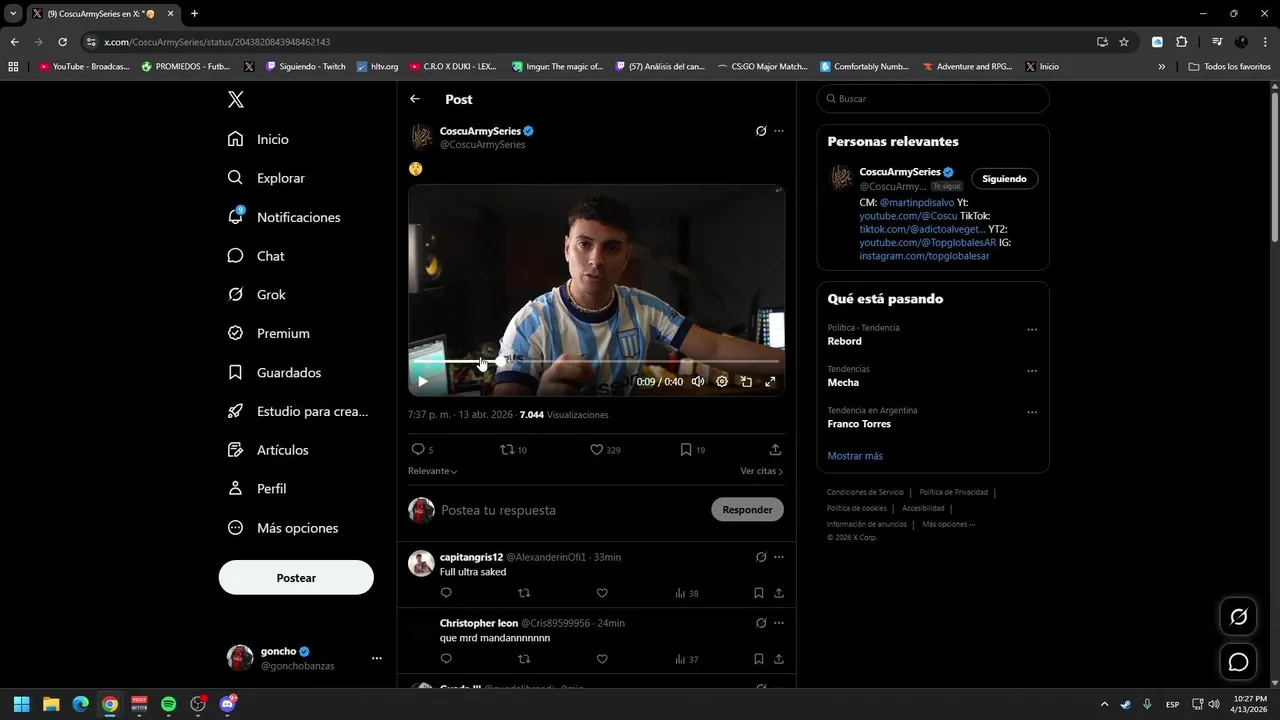Click reply icon with 5 replies
This screenshot has height=720, width=1280.
pyautogui.click(x=418, y=450)
